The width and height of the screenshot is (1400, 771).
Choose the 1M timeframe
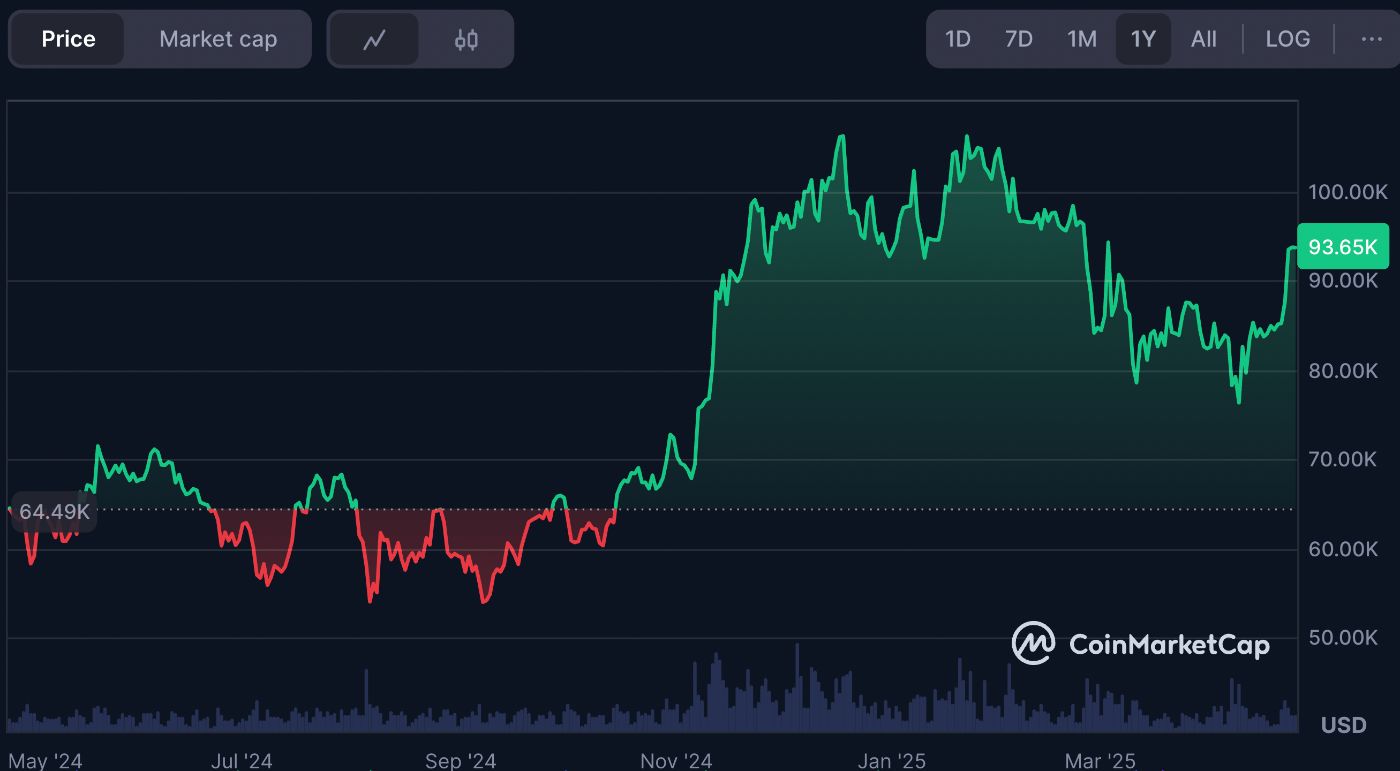tap(1081, 39)
